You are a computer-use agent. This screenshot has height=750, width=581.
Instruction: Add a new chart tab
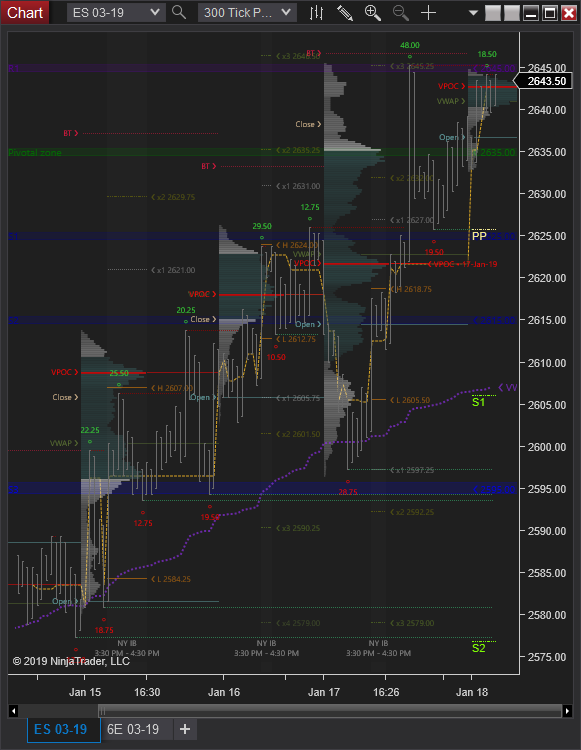click(x=185, y=729)
